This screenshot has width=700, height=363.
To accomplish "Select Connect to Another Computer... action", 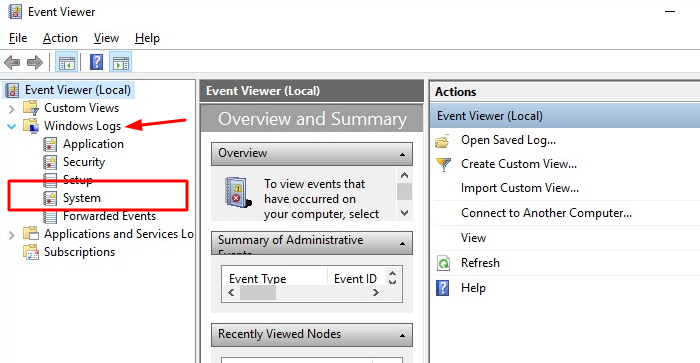I will tap(546, 213).
